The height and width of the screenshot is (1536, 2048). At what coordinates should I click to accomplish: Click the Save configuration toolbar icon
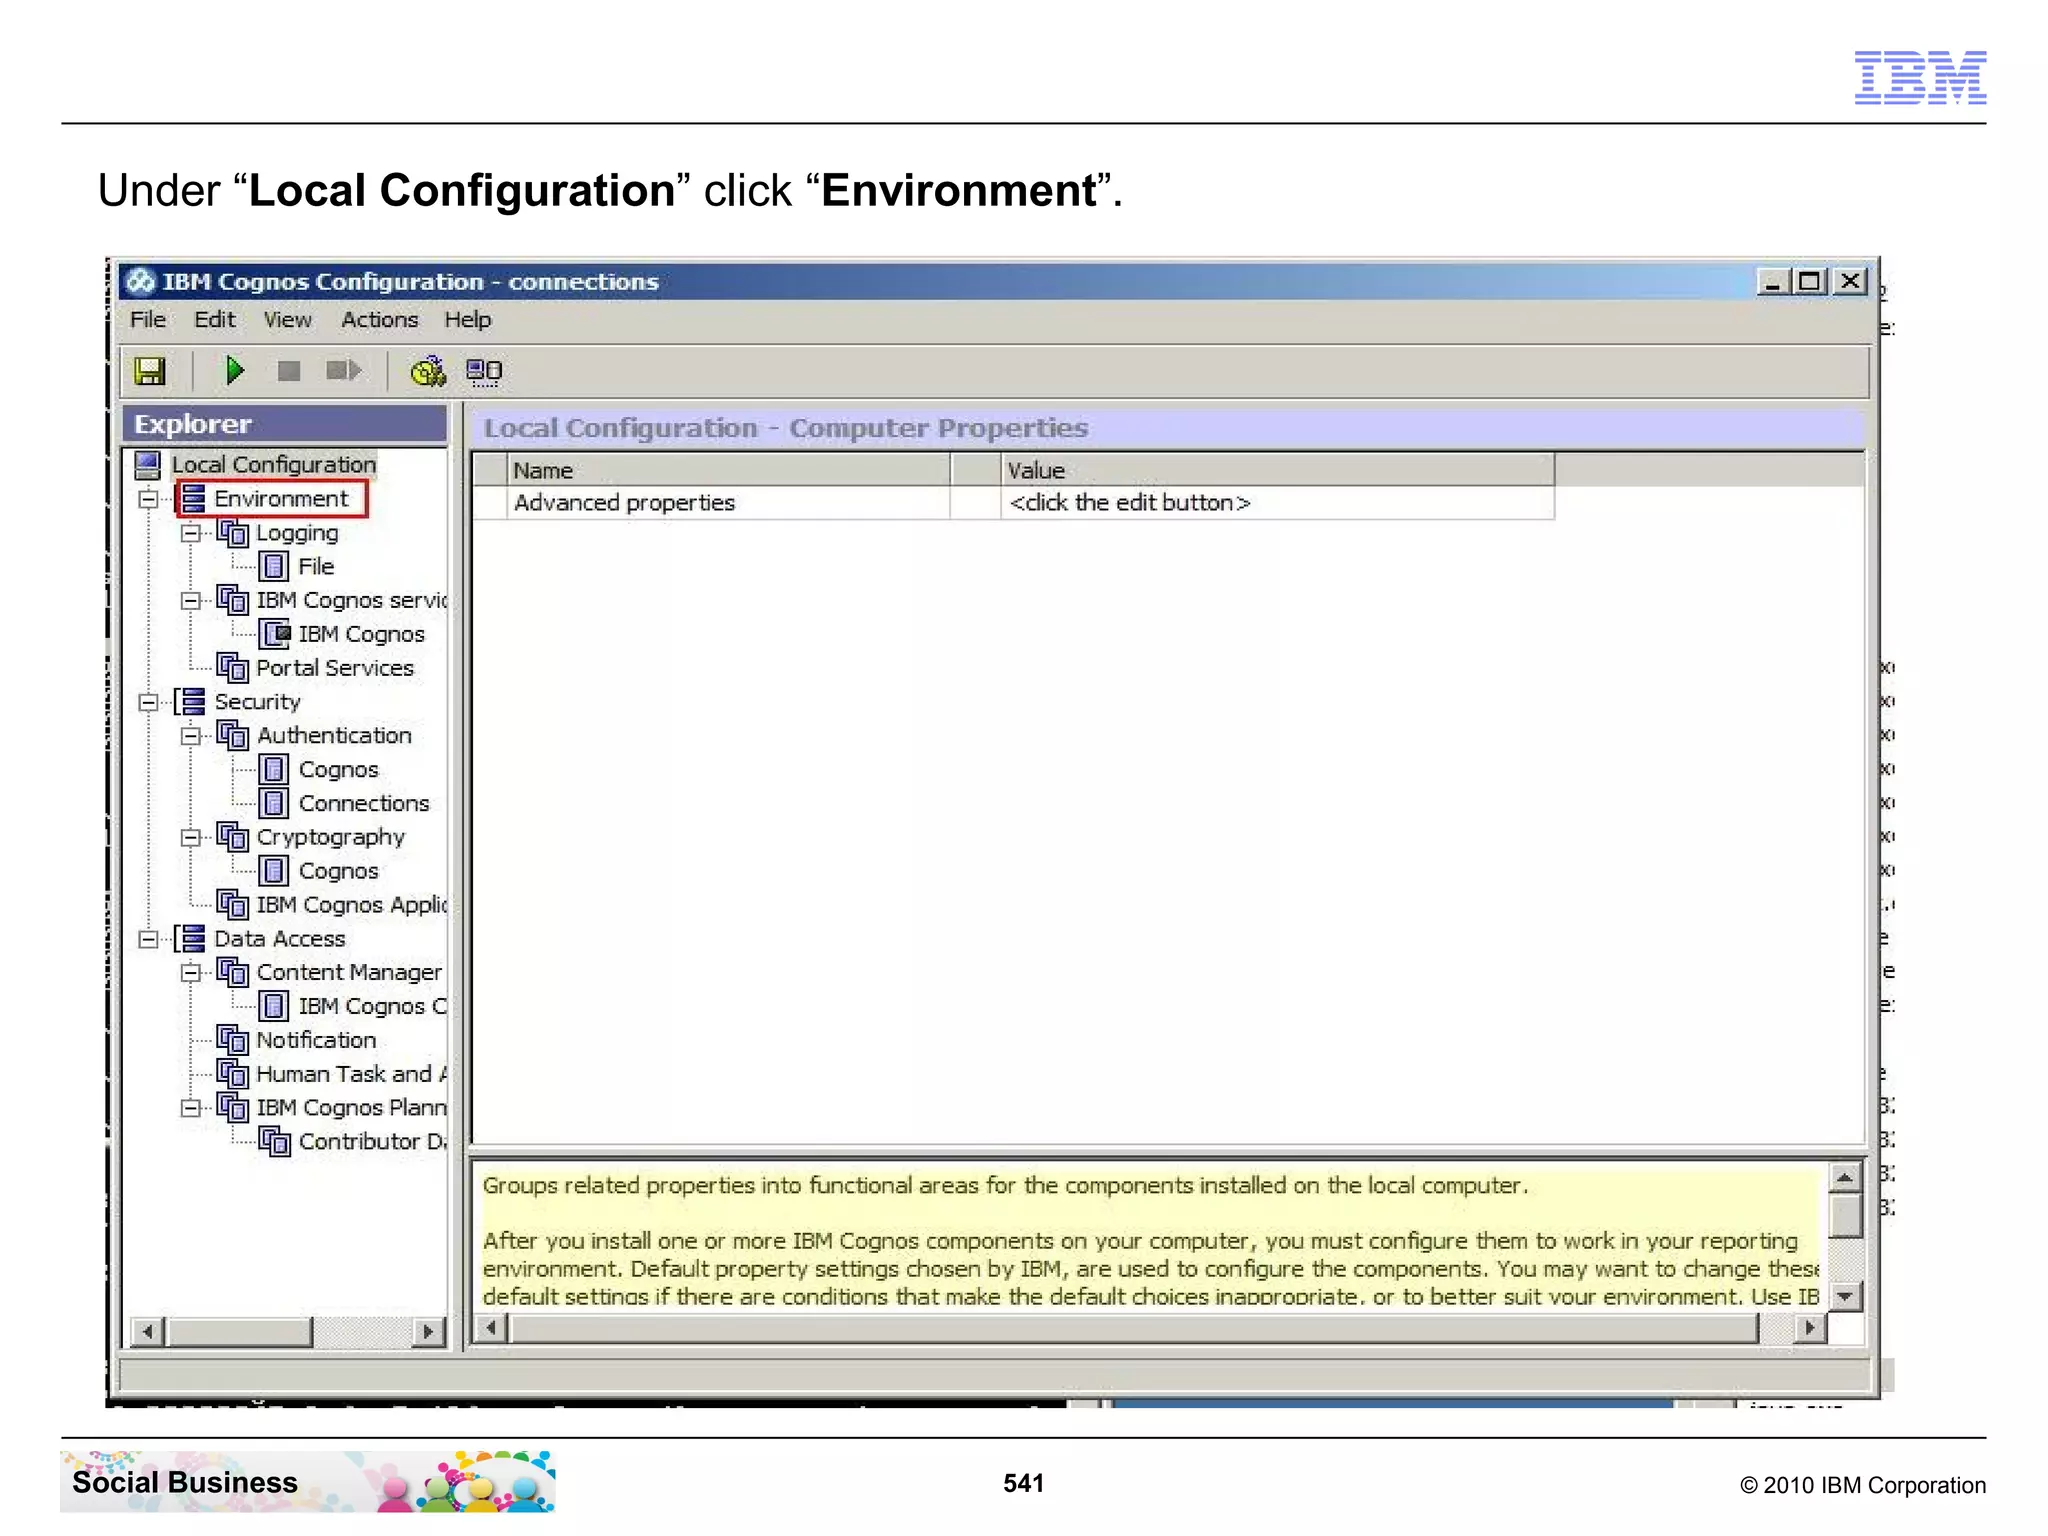tap(150, 372)
